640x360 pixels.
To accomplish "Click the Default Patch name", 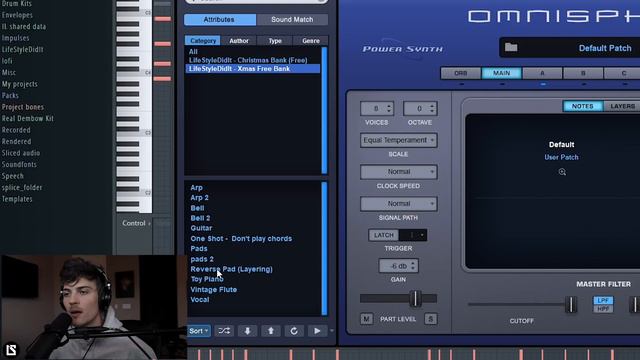I will click(605, 48).
